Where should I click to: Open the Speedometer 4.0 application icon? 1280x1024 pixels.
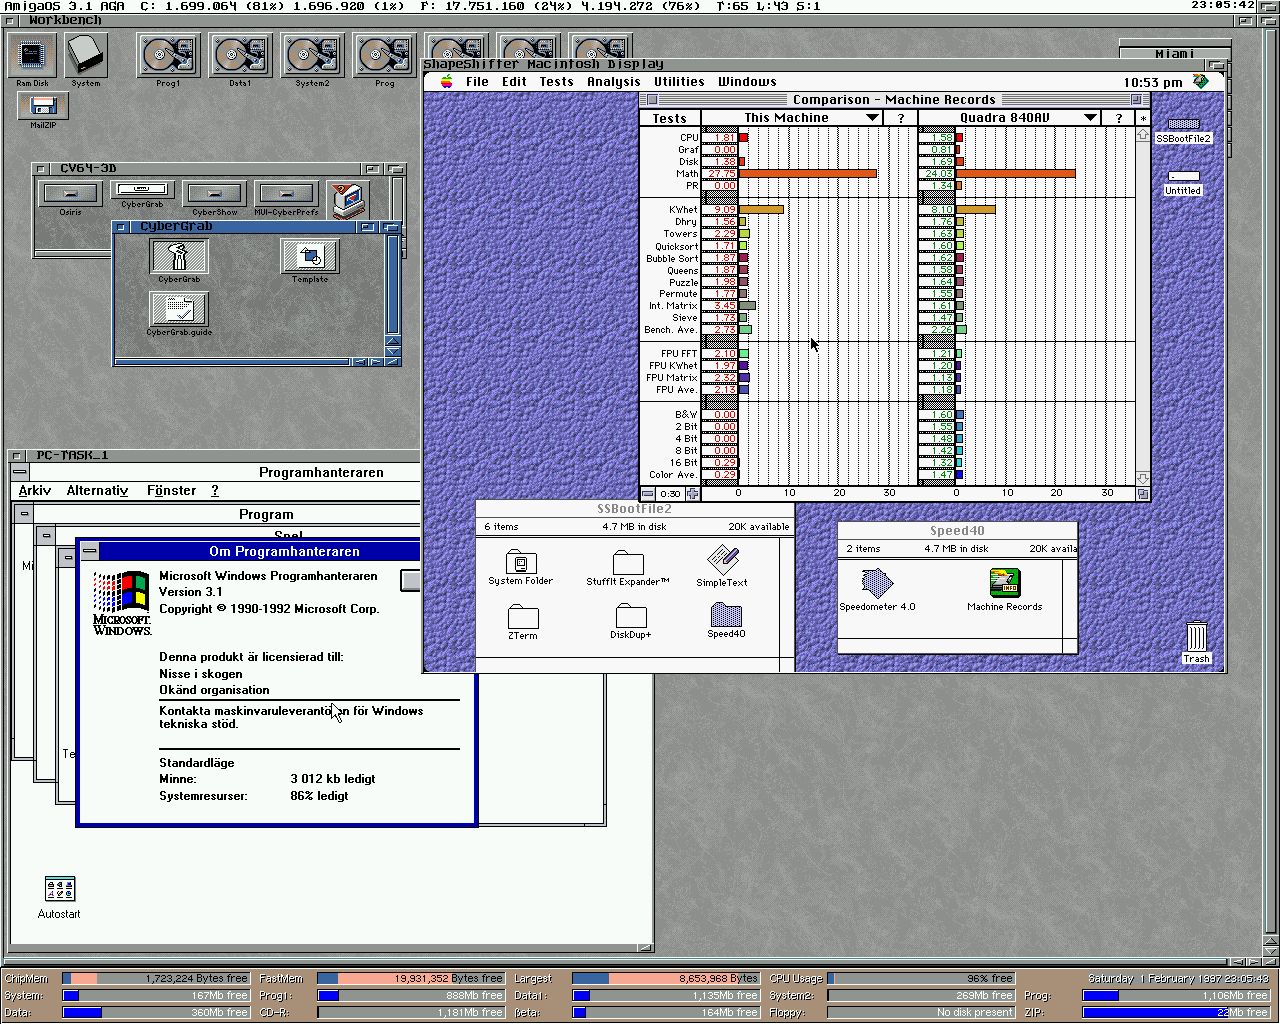(x=877, y=583)
